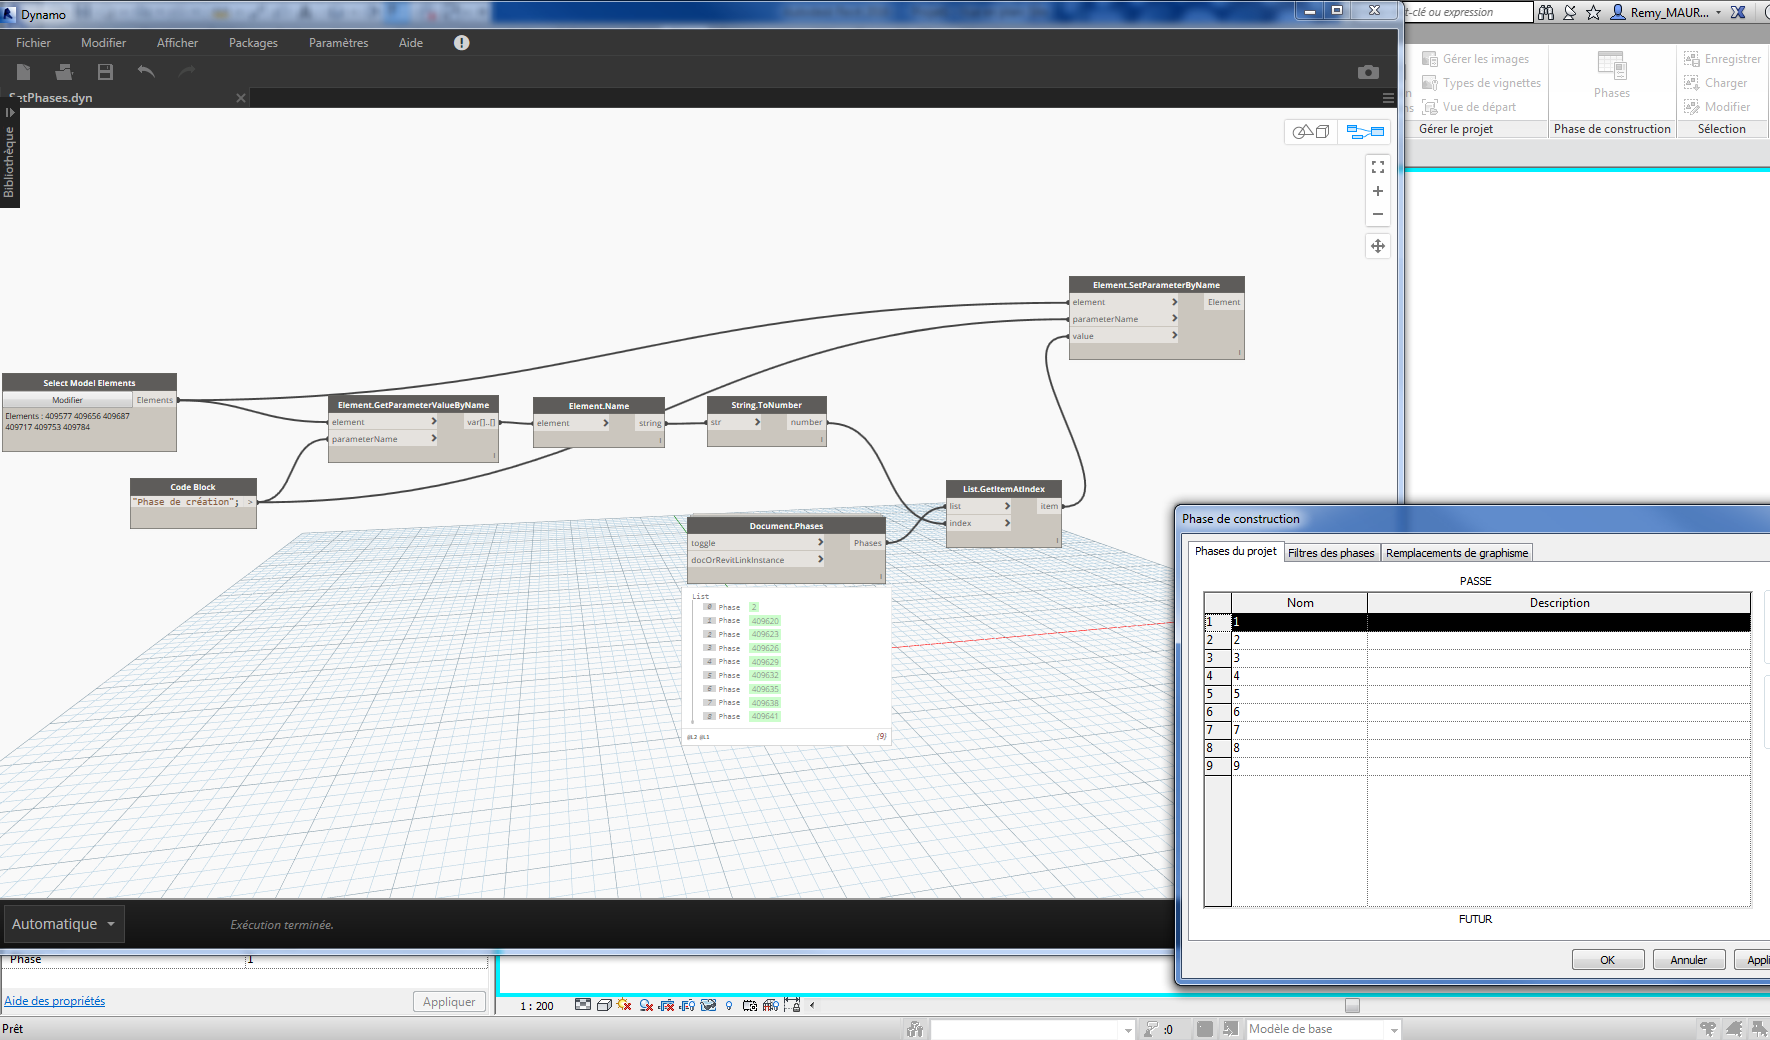Click the New file icon in Dynamo toolbar

(24, 72)
